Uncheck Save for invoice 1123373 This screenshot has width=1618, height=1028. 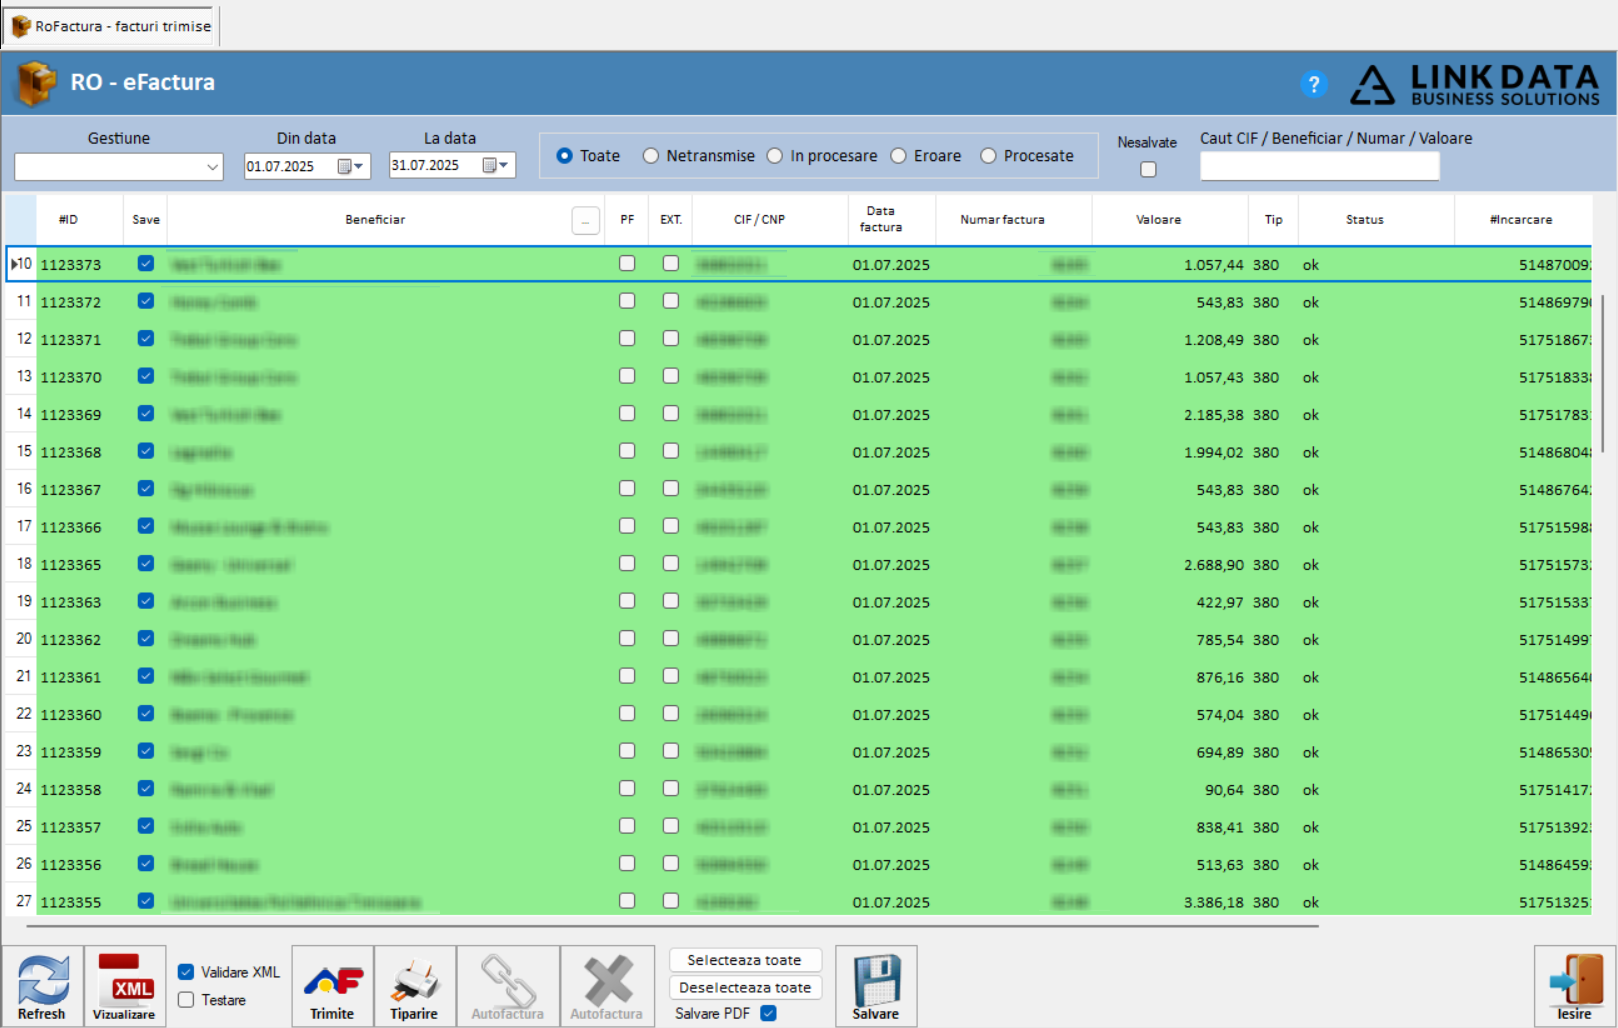click(x=146, y=263)
